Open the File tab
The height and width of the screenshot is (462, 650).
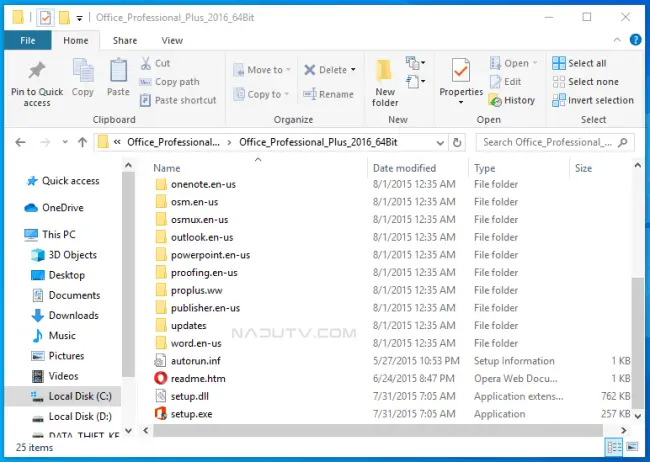tap(28, 40)
